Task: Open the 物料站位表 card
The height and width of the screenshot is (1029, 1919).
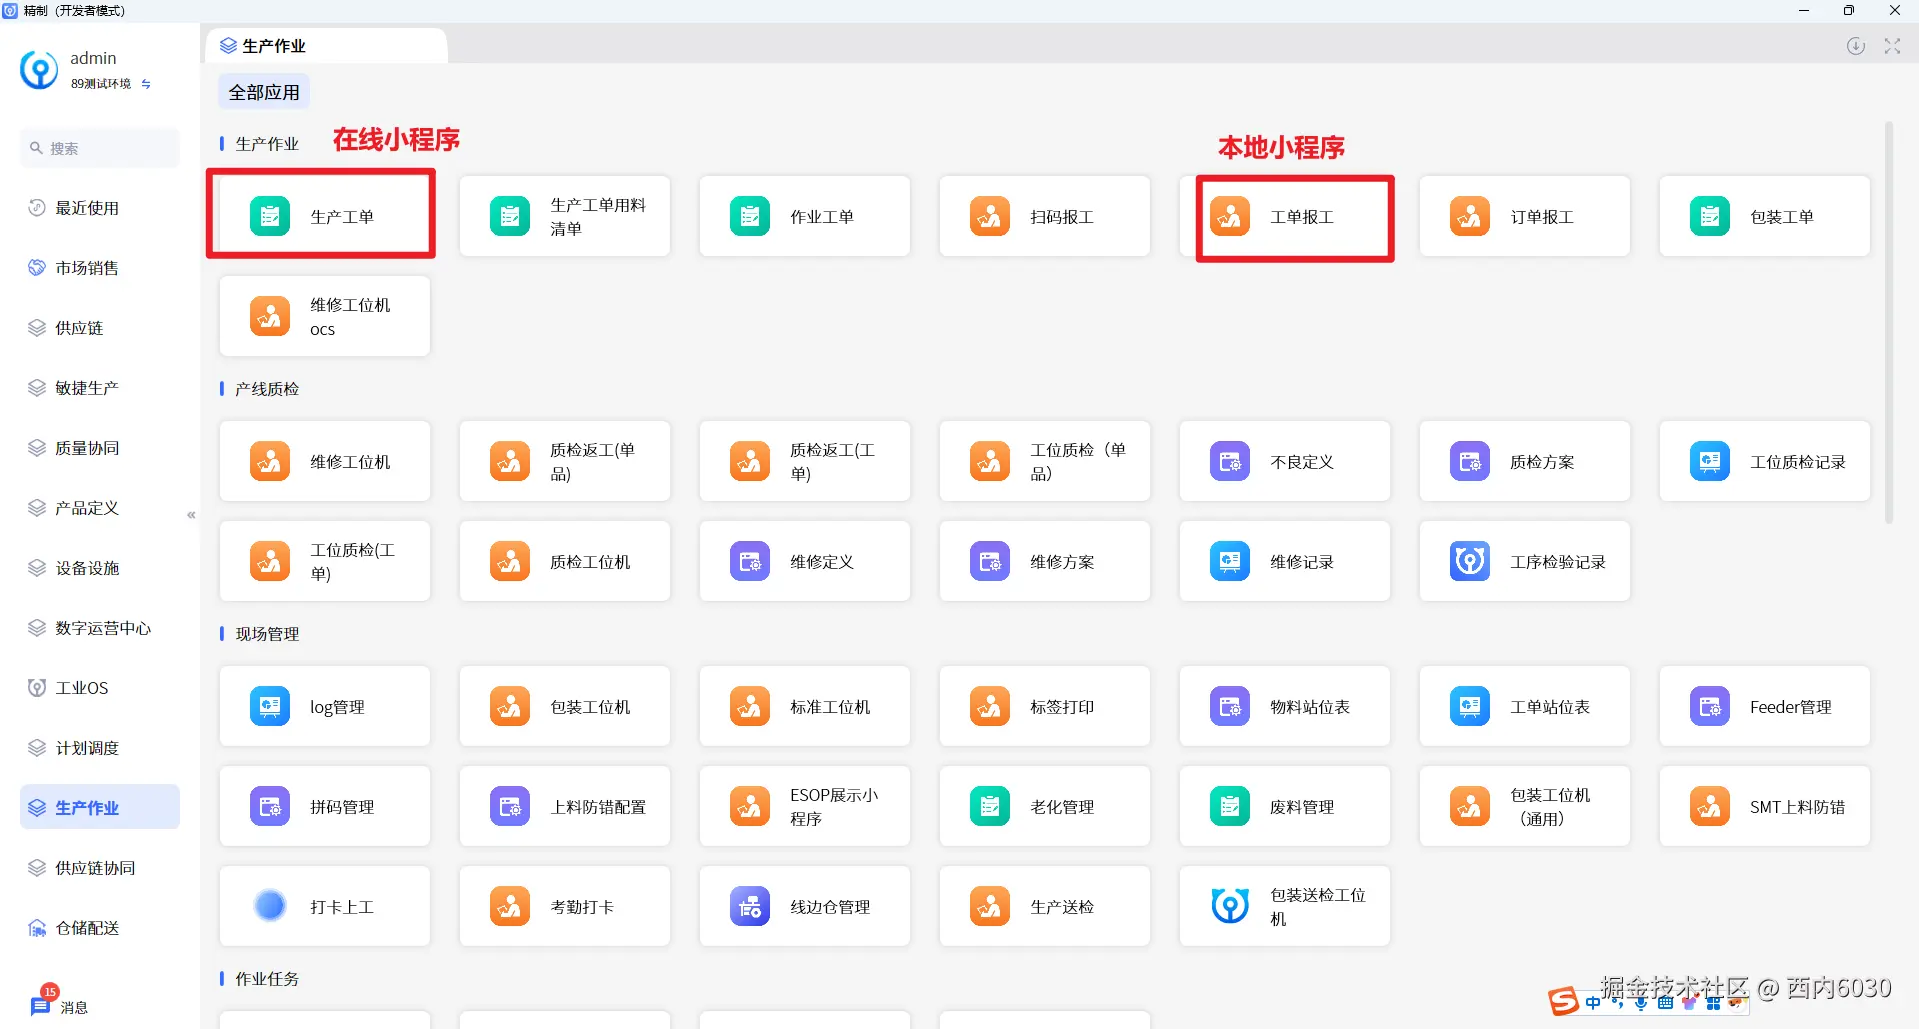Action: click(x=1285, y=706)
